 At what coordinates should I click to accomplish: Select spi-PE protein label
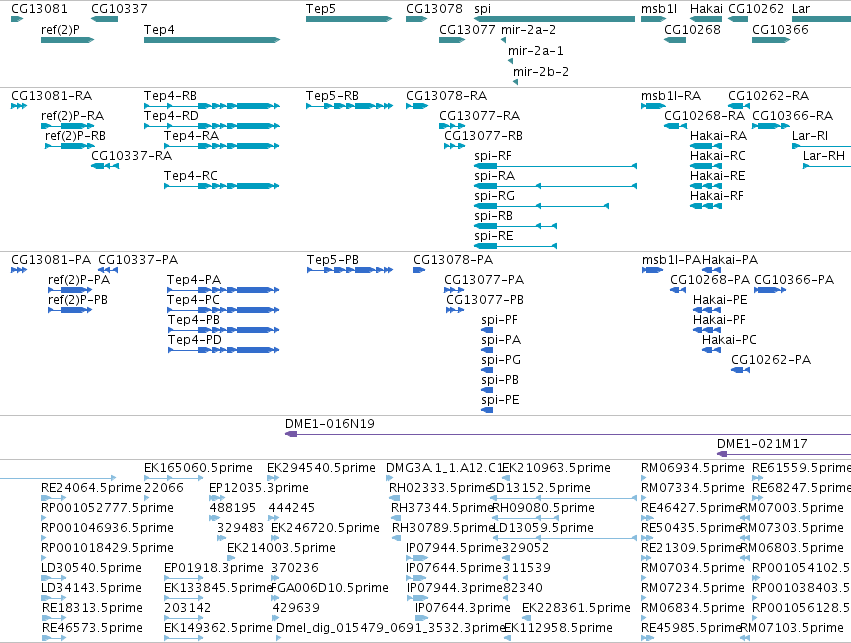pyautogui.click(x=500, y=400)
